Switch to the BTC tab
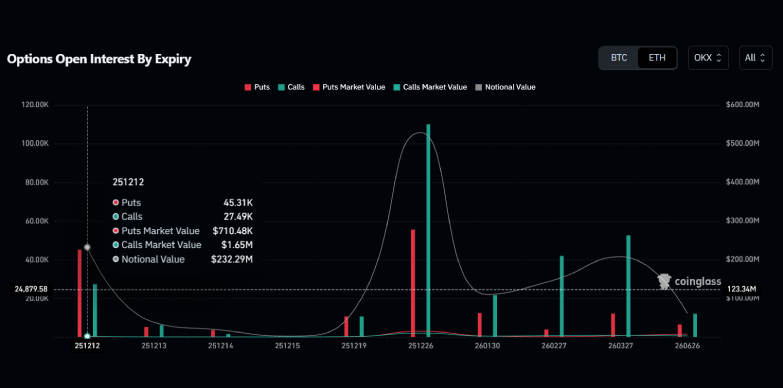 [619, 58]
